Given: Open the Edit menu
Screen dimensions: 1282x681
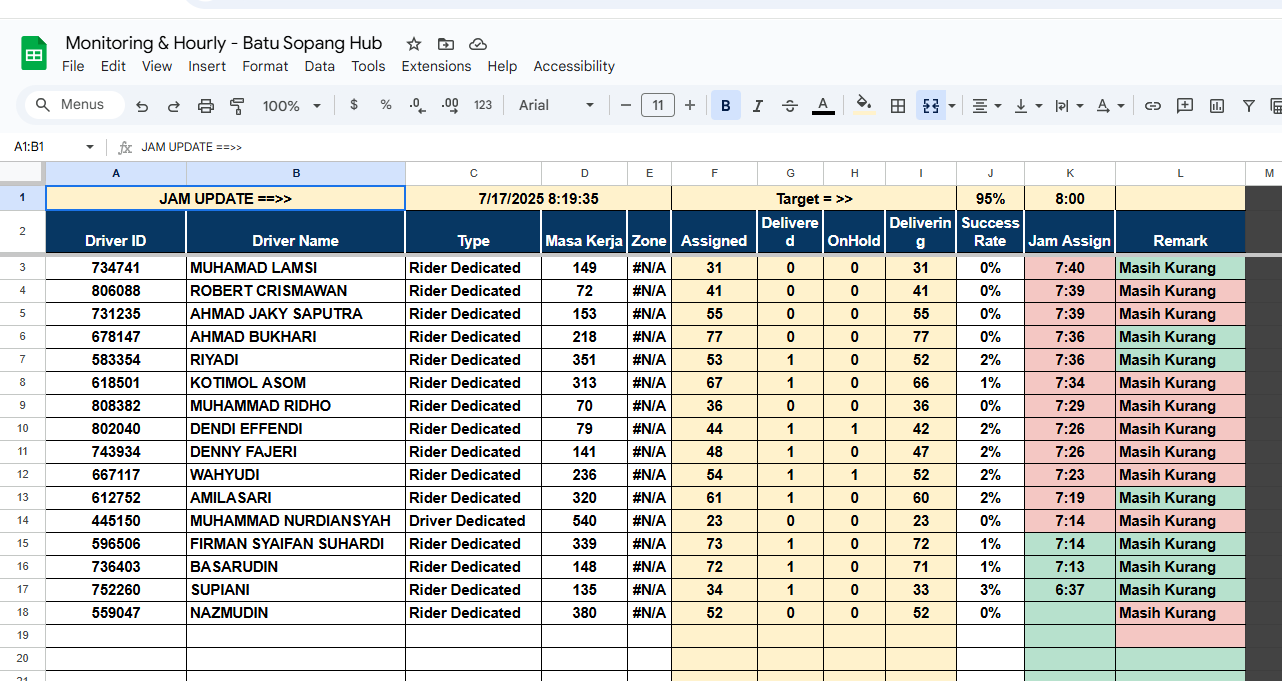Looking at the screenshot, I should (x=113, y=66).
